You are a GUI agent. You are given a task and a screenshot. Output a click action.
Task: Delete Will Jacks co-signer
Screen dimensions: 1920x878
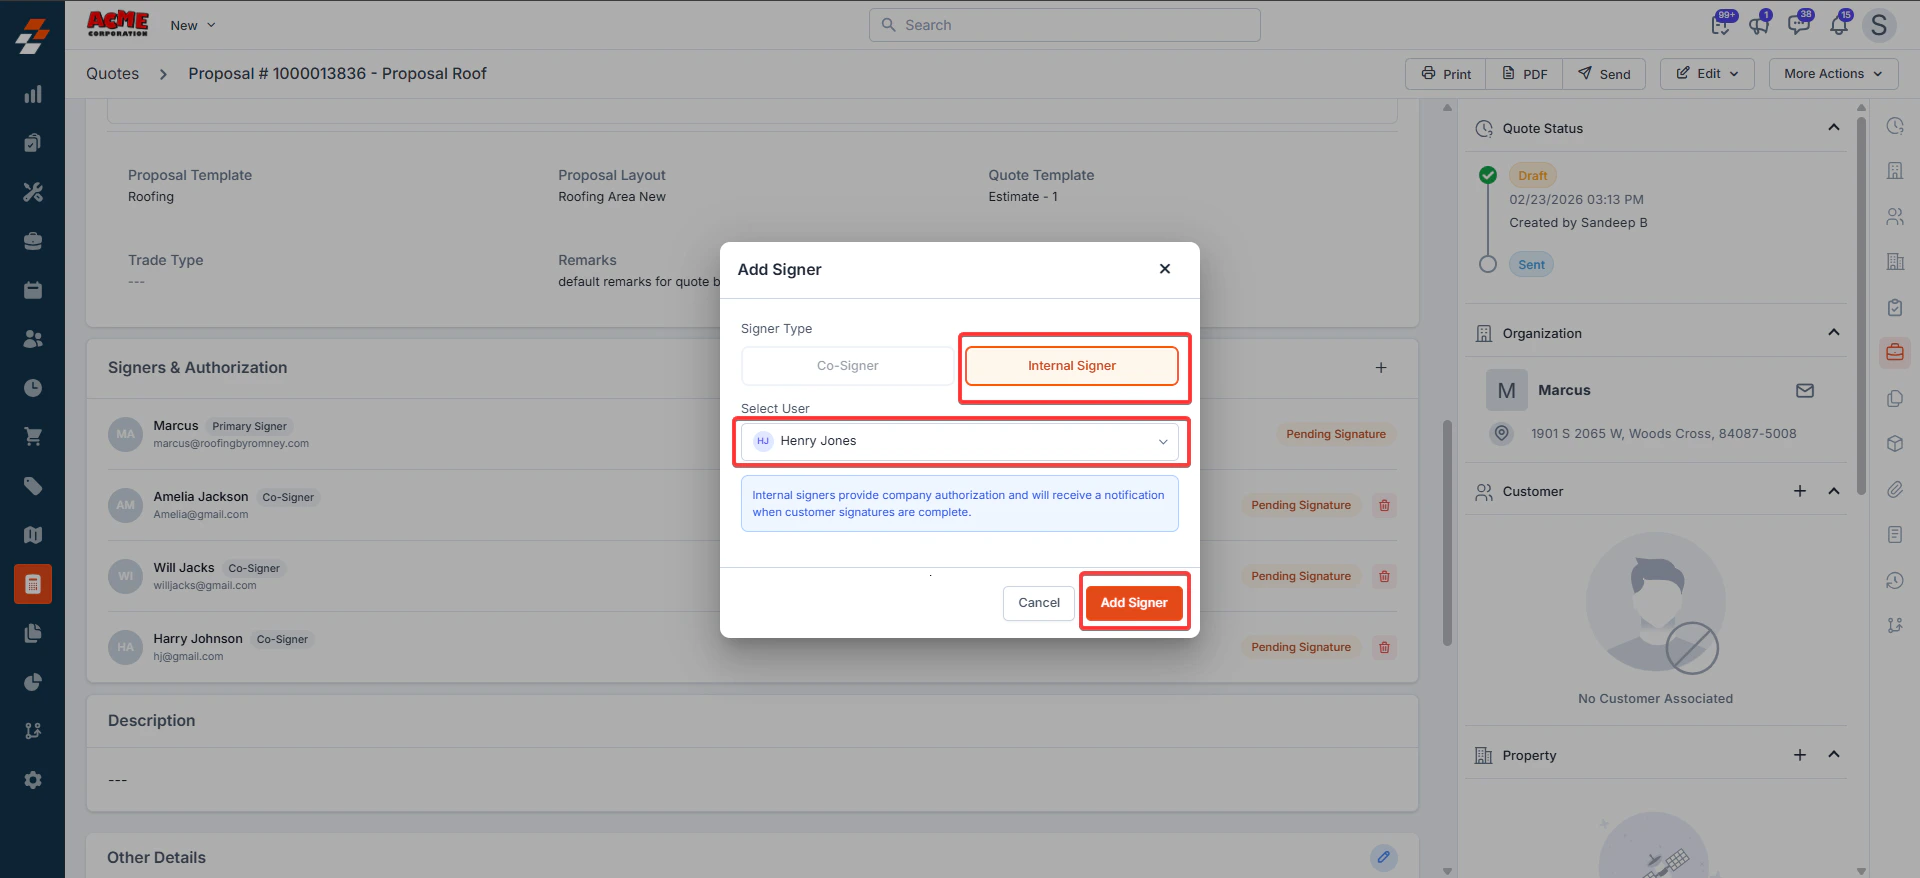(1384, 576)
